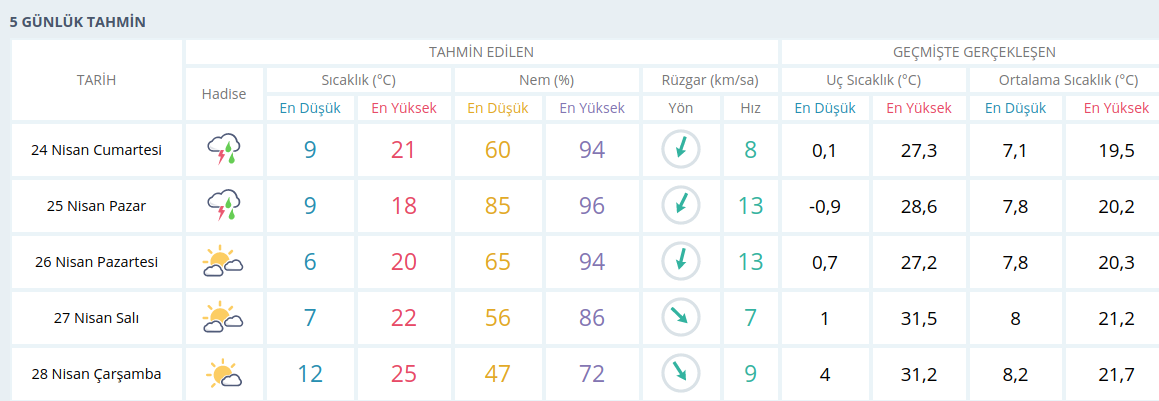1159x401 pixels.
Task: Click partly cloudy icon for 28 Nisan Çarşamba
Action: pyautogui.click(x=224, y=375)
